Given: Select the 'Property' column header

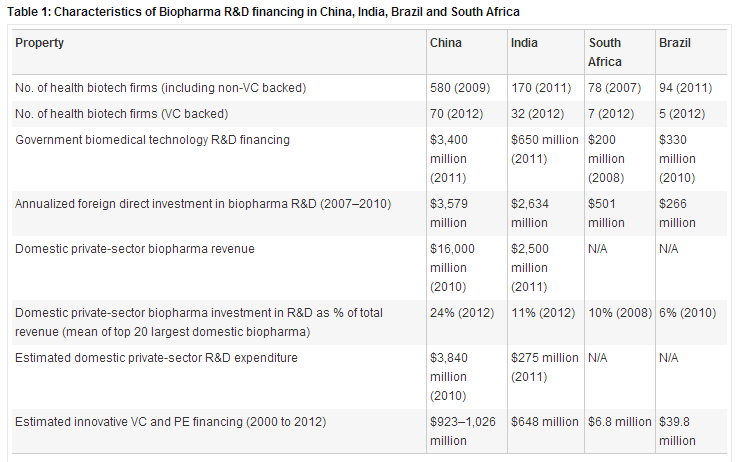Looking at the screenshot, I should 39,43.
